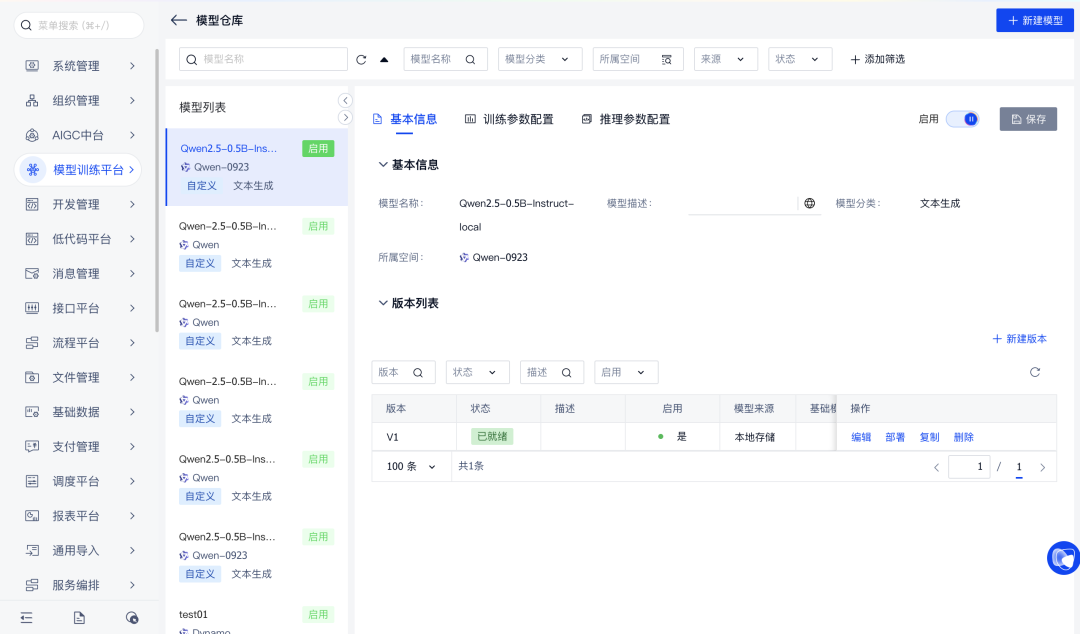Image resolution: width=1080 pixels, height=634 pixels.
Task: Focus the 菜单搜索 search box
Action: (79, 25)
